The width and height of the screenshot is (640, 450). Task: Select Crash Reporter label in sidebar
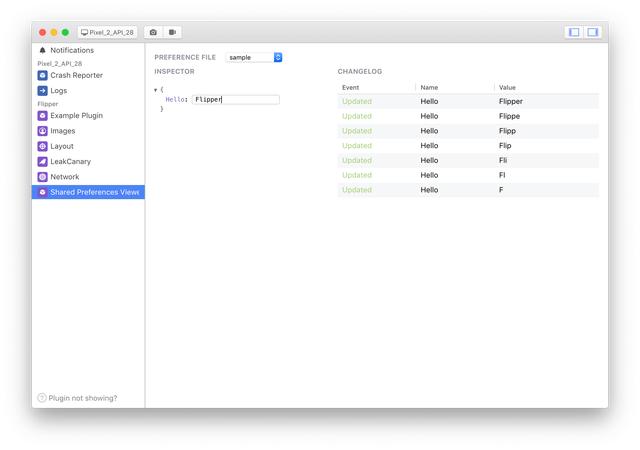pyautogui.click(x=77, y=76)
